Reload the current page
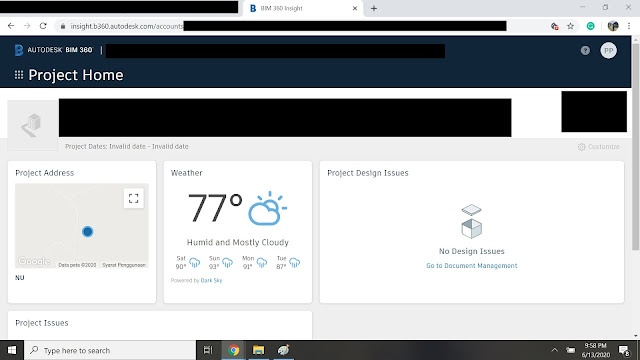The image size is (640, 360). pos(43,26)
